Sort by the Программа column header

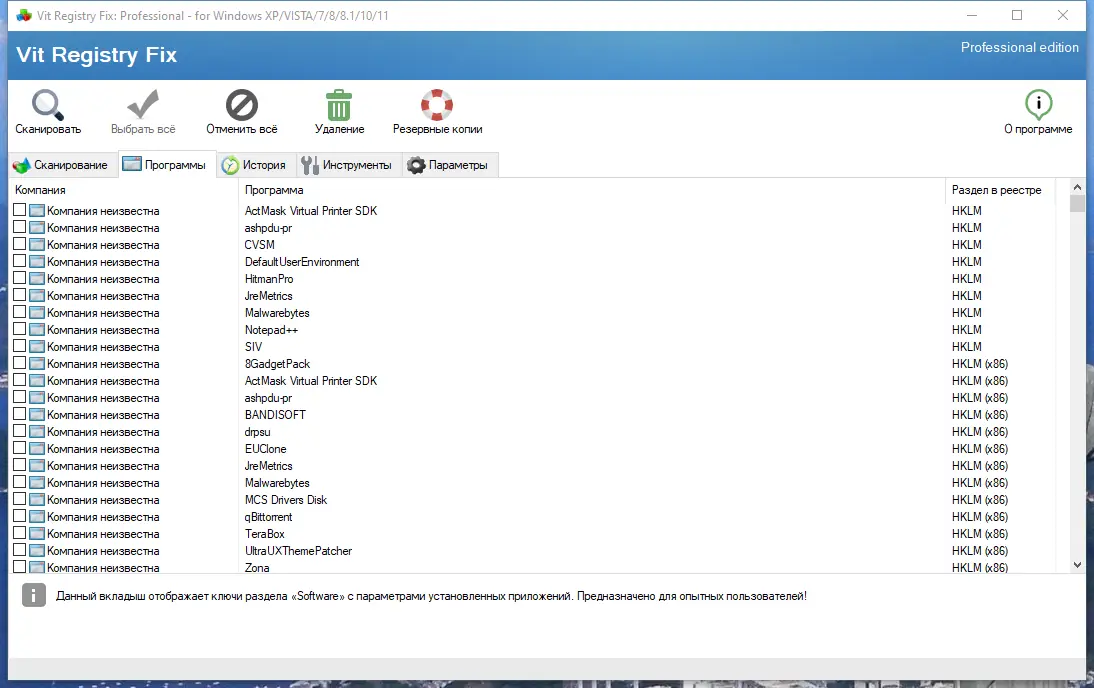pos(591,190)
